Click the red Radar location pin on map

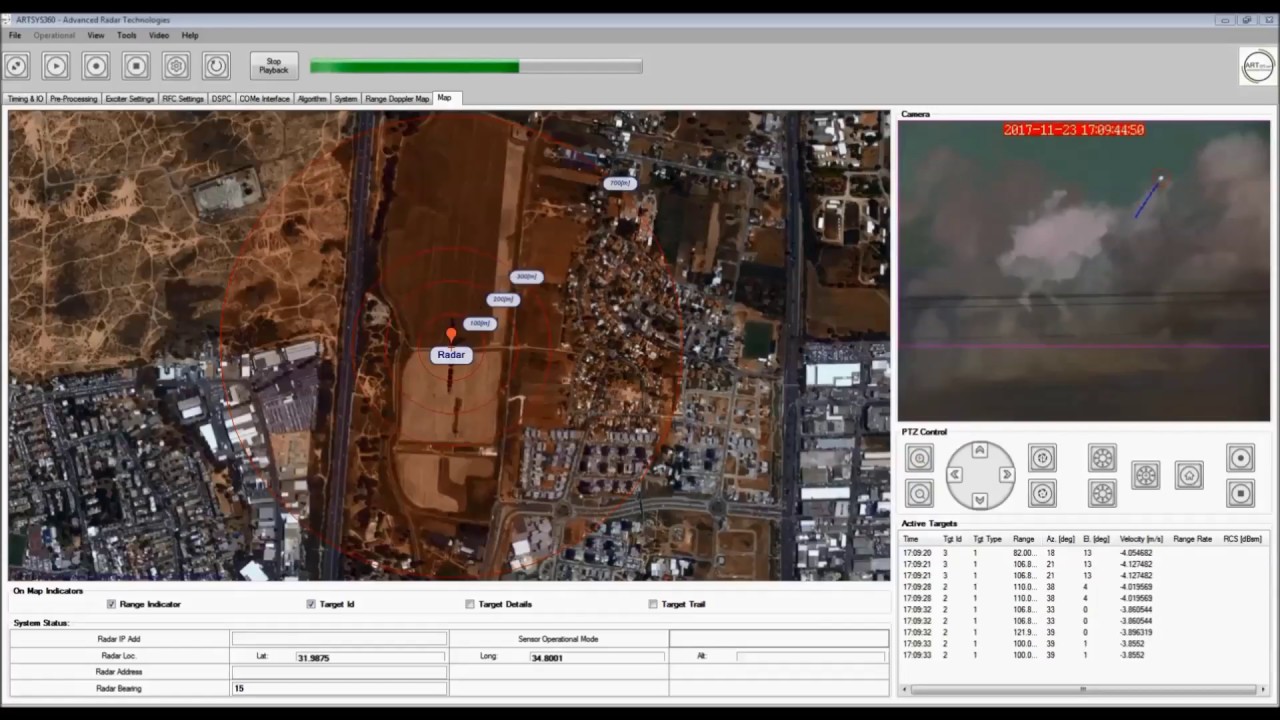[x=451, y=335]
